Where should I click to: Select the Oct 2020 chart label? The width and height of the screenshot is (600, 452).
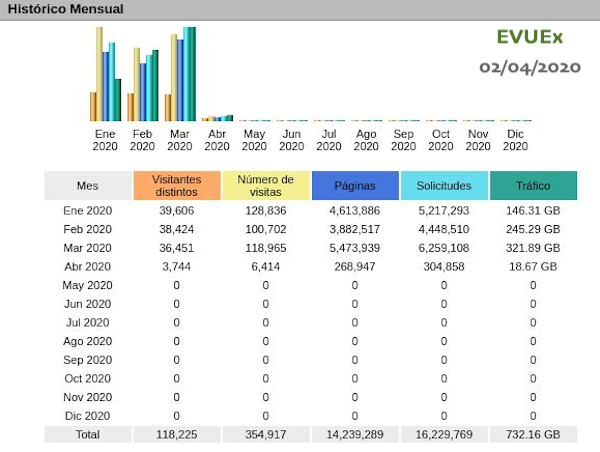(x=440, y=140)
